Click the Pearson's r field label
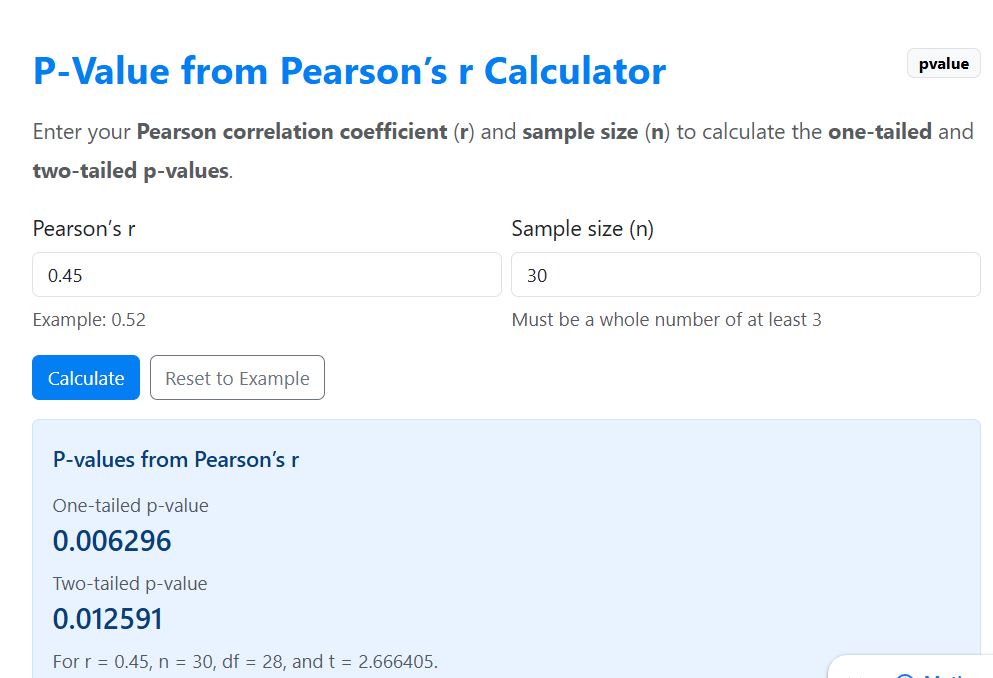 click(83, 228)
